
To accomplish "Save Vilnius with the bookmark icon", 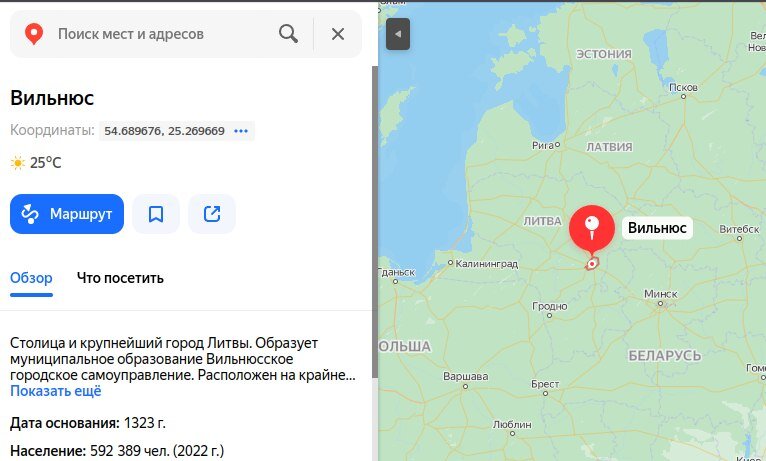I will click(156, 214).
